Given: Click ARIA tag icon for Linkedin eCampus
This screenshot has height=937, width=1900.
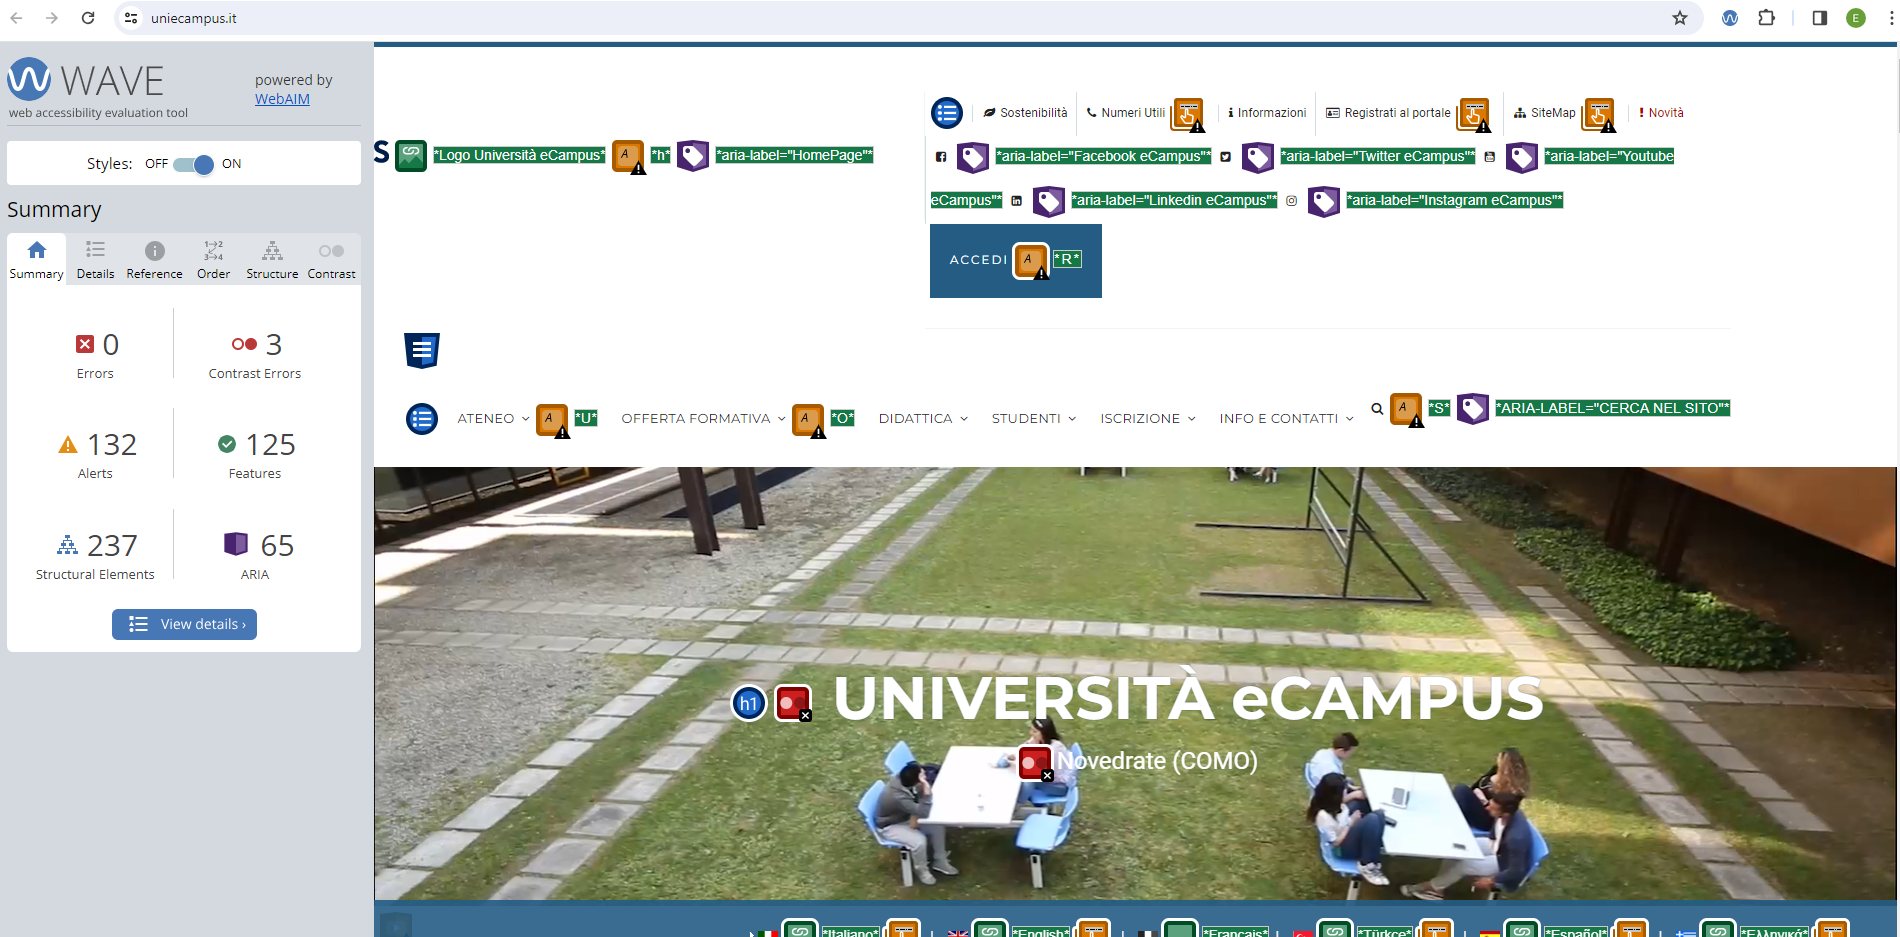Looking at the screenshot, I should point(1049,201).
